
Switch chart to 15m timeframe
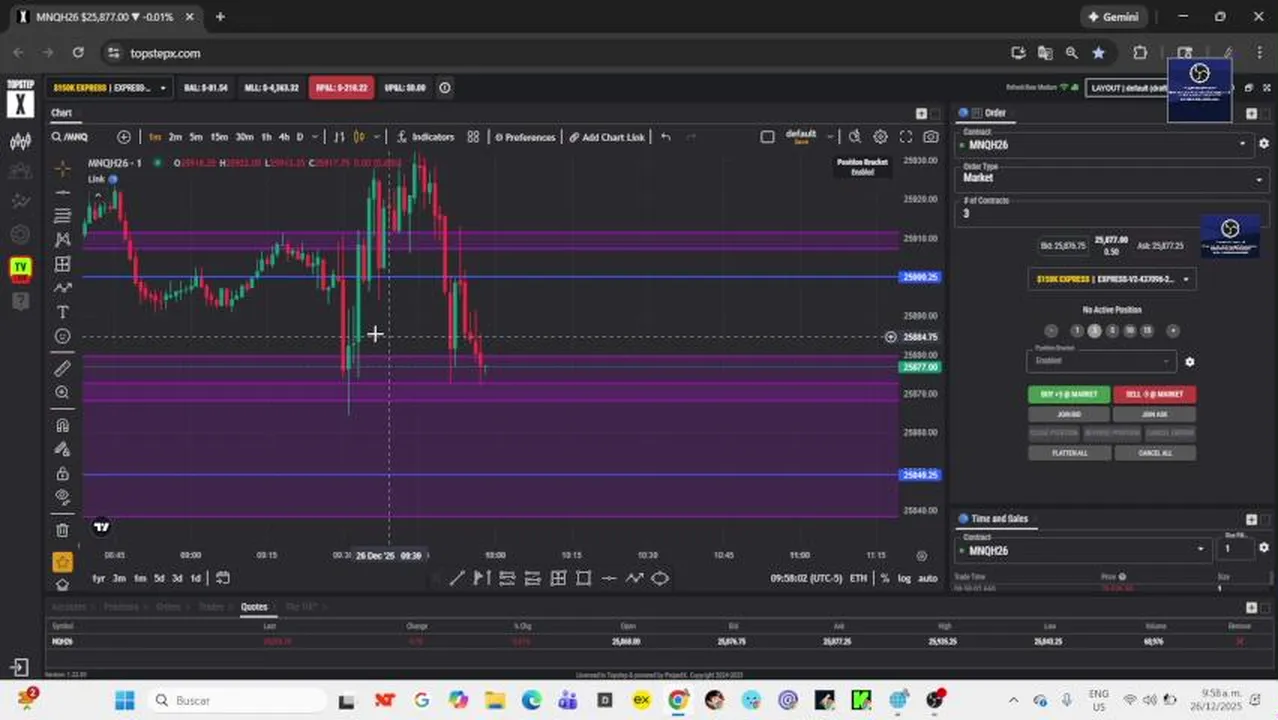219,137
